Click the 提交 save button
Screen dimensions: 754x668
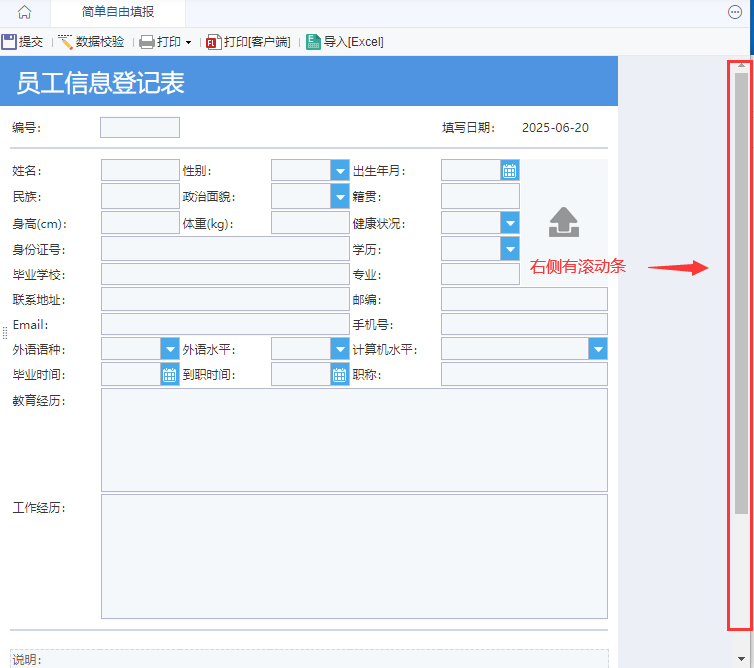click(22, 42)
